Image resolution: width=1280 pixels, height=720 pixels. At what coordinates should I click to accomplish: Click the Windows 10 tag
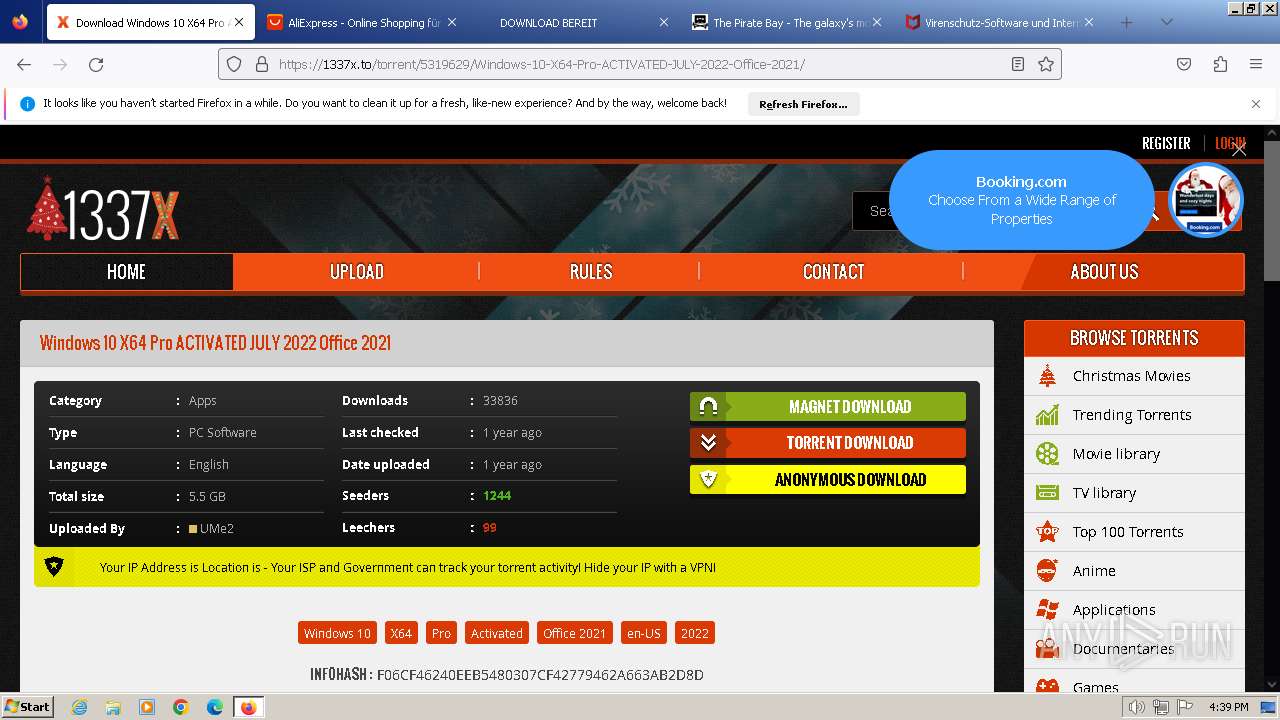337,633
